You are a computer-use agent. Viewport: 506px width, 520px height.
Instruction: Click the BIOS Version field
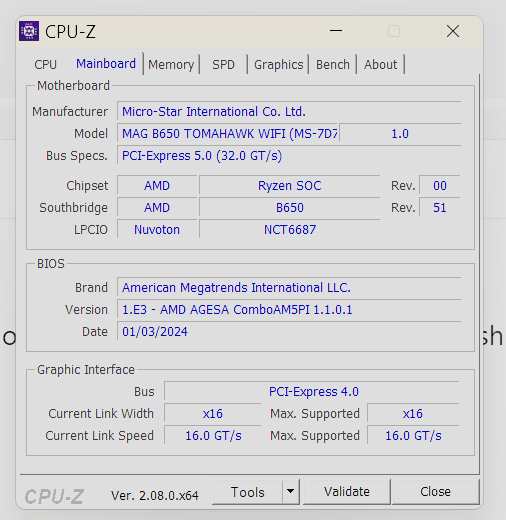point(289,309)
